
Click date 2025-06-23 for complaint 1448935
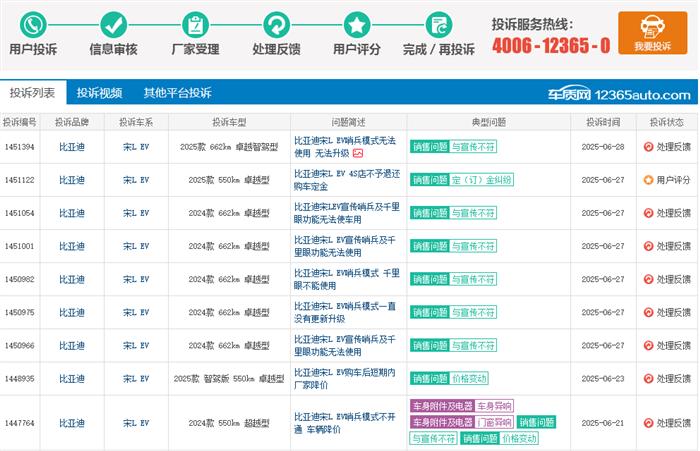(x=603, y=379)
